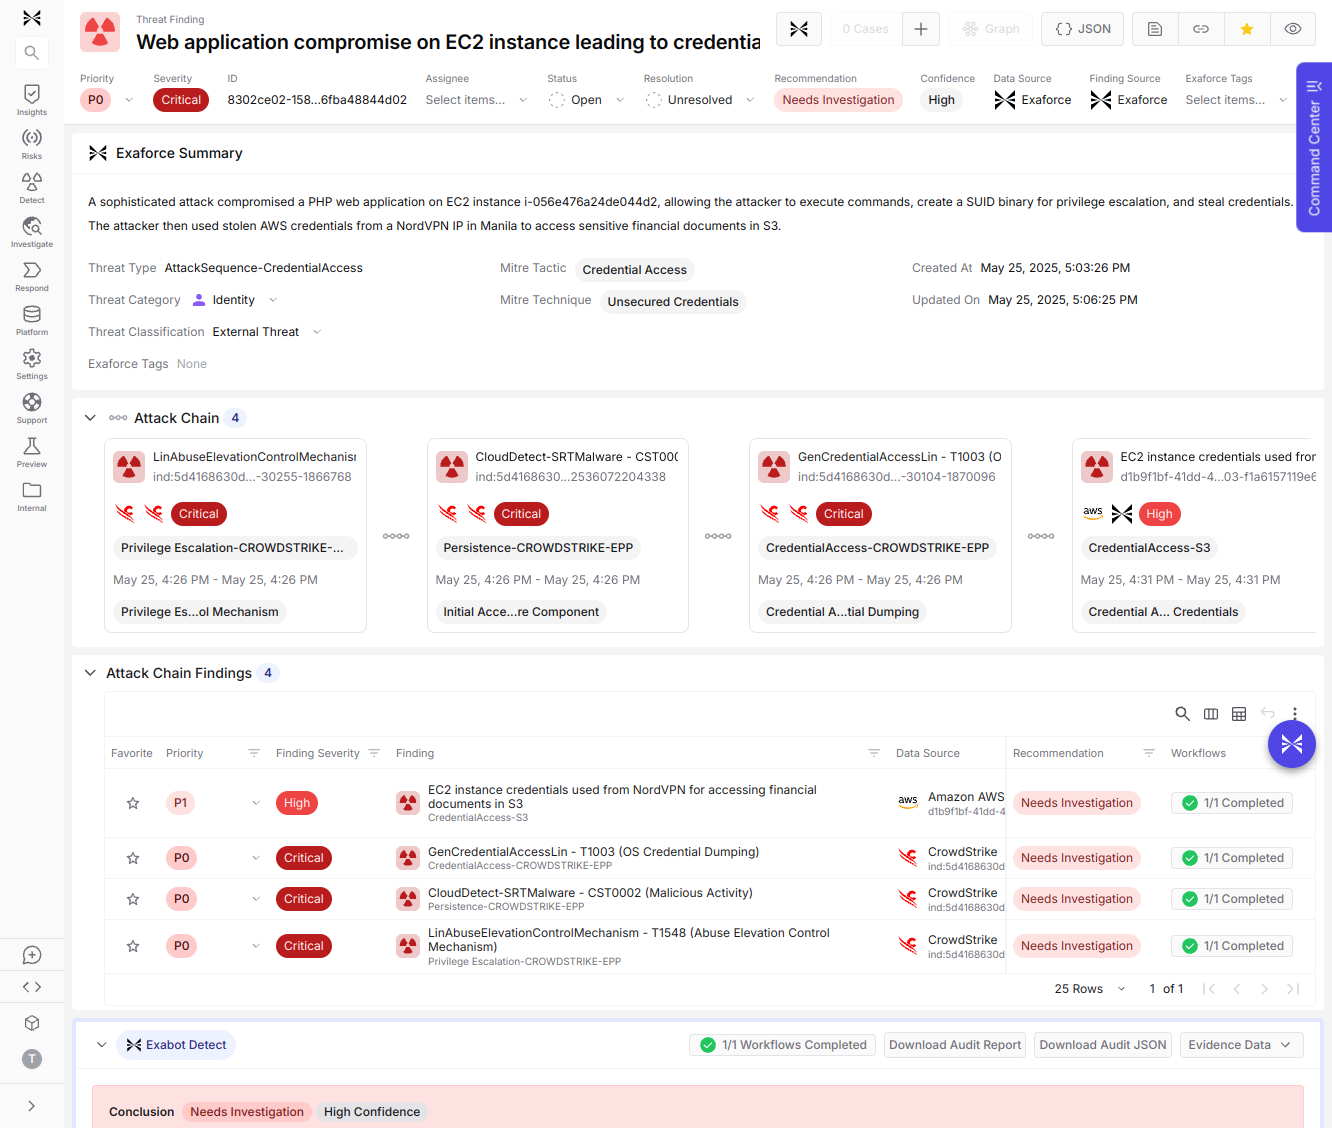Select the Exabot Detect tab

[176, 1045]
